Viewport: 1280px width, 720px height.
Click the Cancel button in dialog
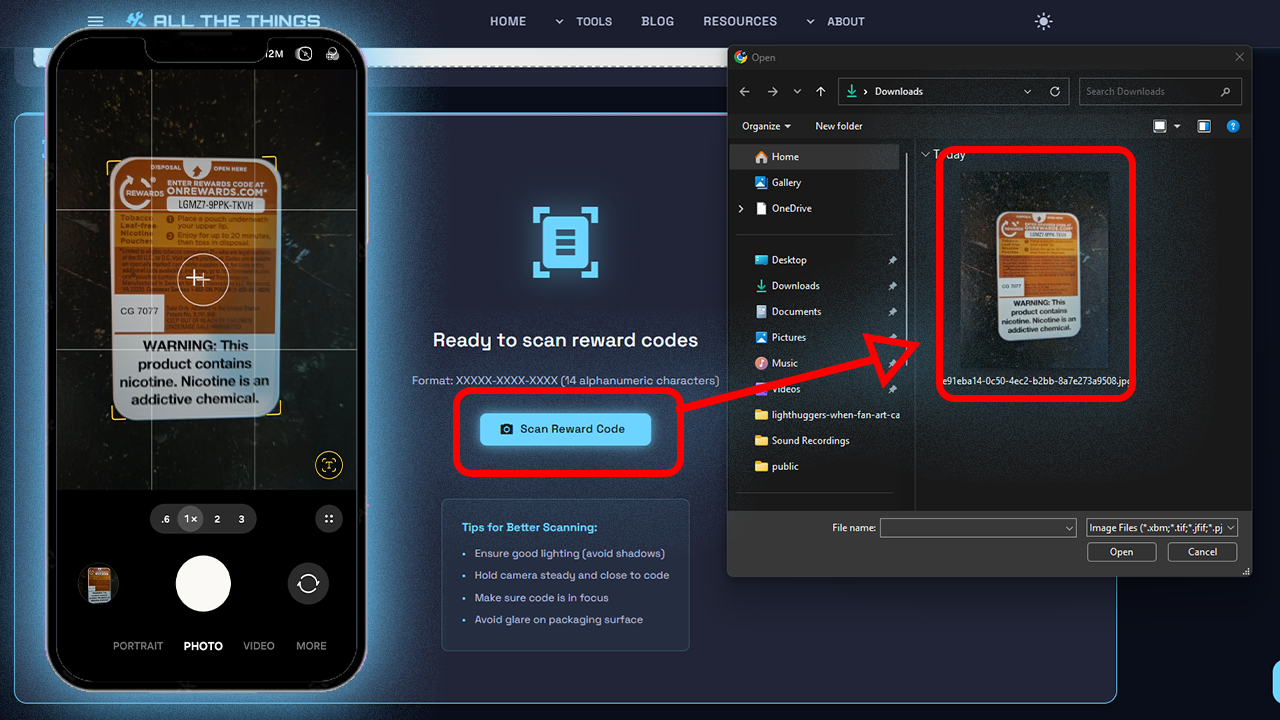(x=1201, y=552)
